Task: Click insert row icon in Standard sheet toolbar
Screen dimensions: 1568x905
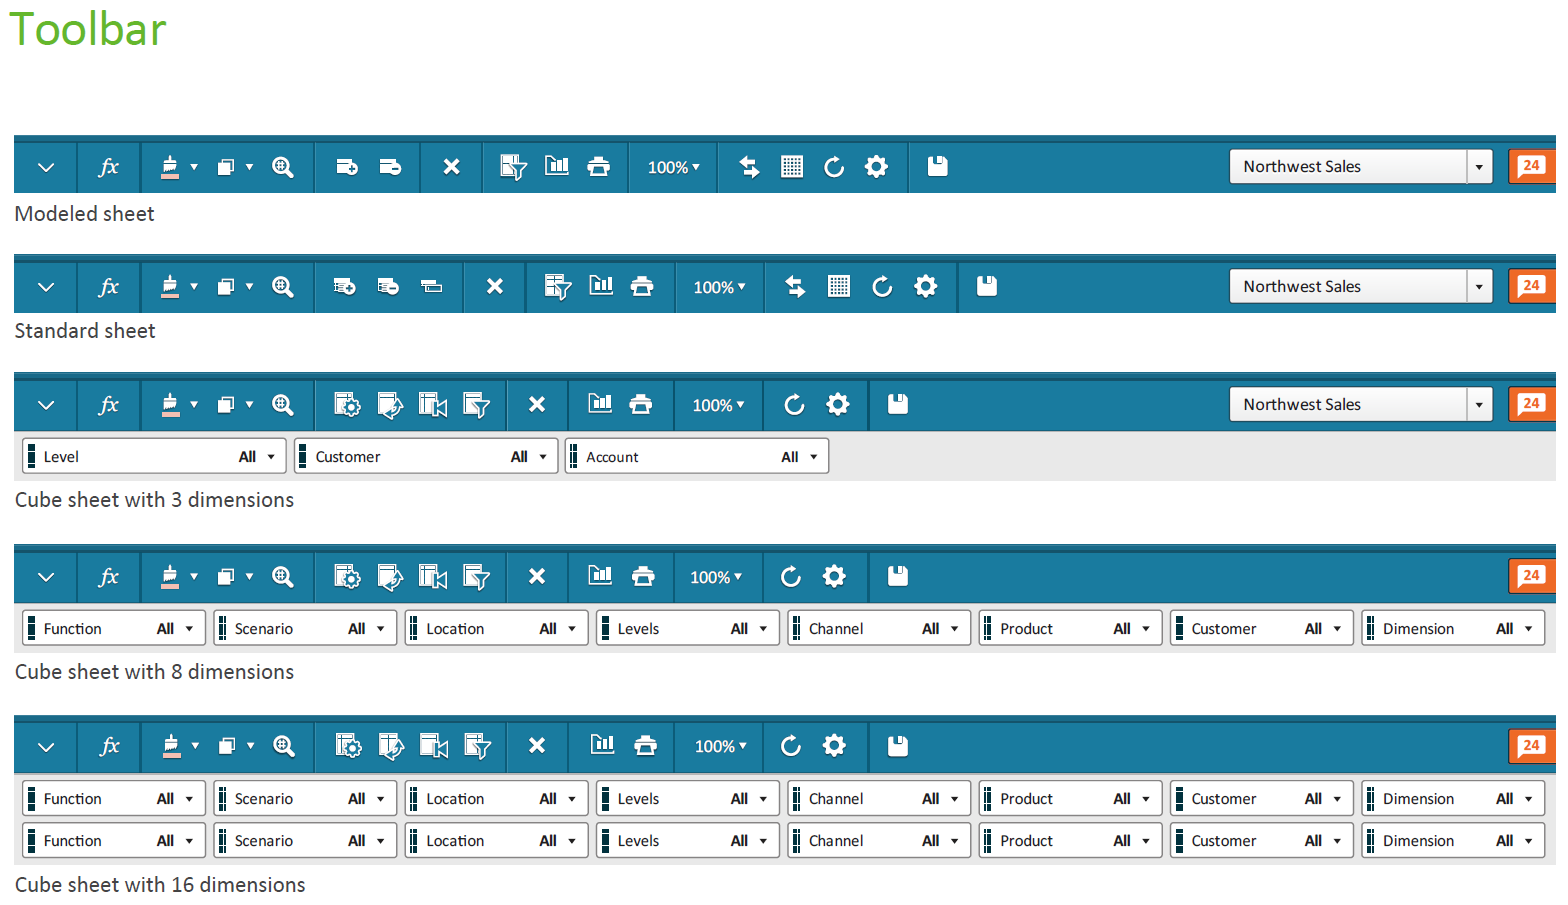Action: tap(345, 287)
